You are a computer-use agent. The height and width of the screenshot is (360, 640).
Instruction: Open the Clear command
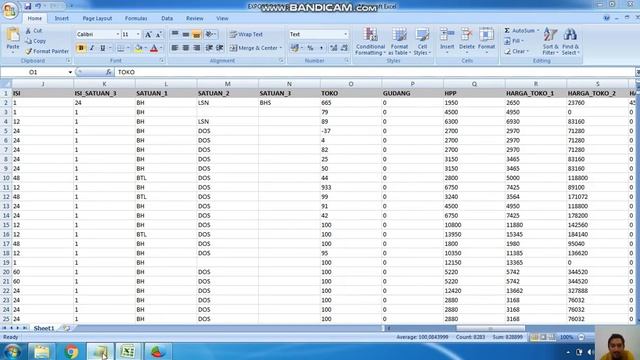516,51
